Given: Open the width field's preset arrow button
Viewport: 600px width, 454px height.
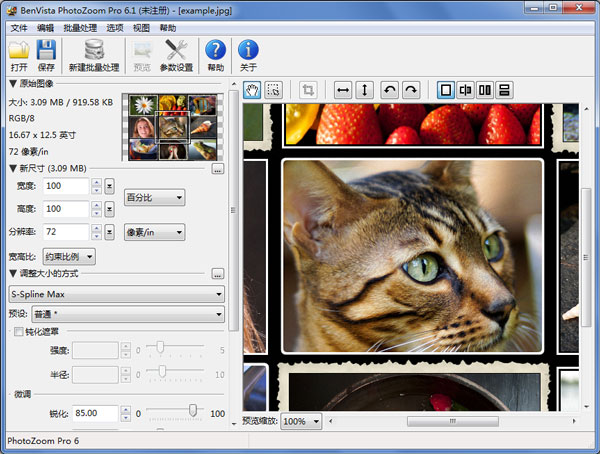Looking at the screenshot, I should [x=109, y=186].
